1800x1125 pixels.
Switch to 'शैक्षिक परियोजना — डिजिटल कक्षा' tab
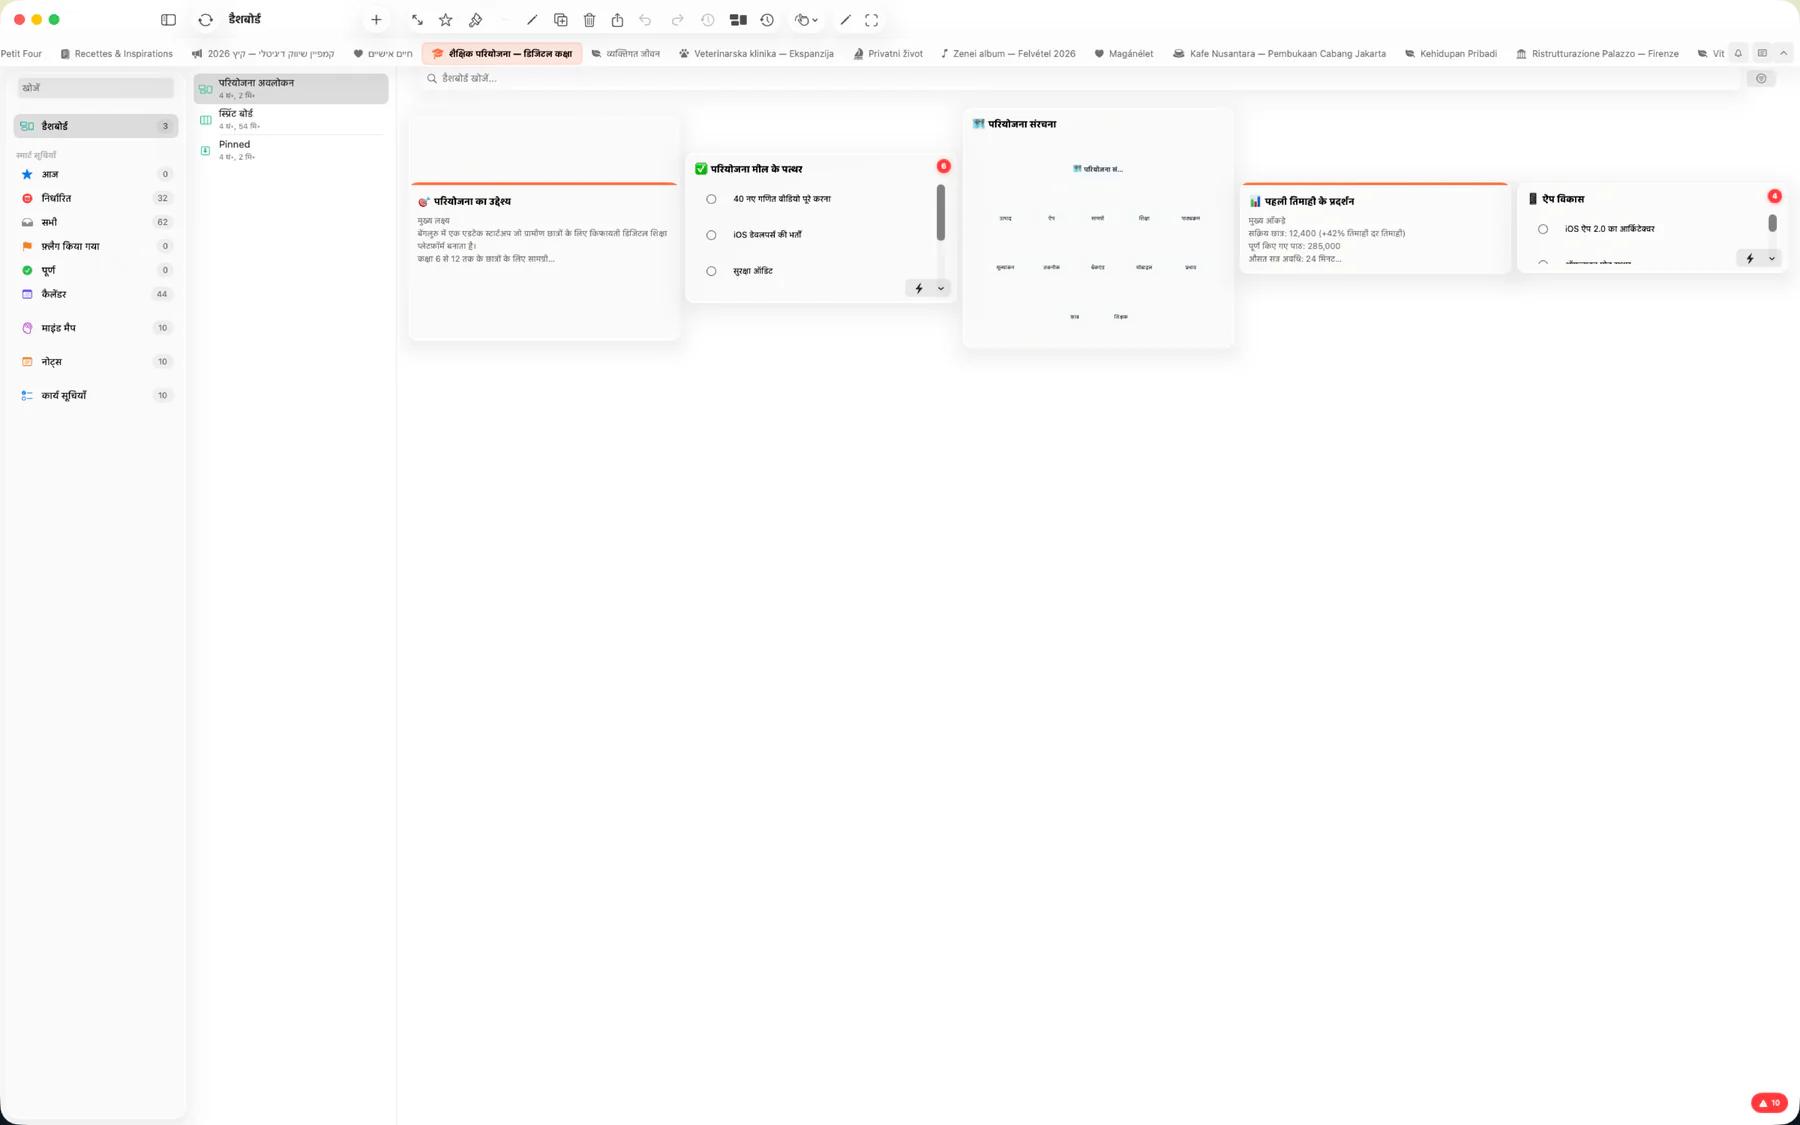502,54
